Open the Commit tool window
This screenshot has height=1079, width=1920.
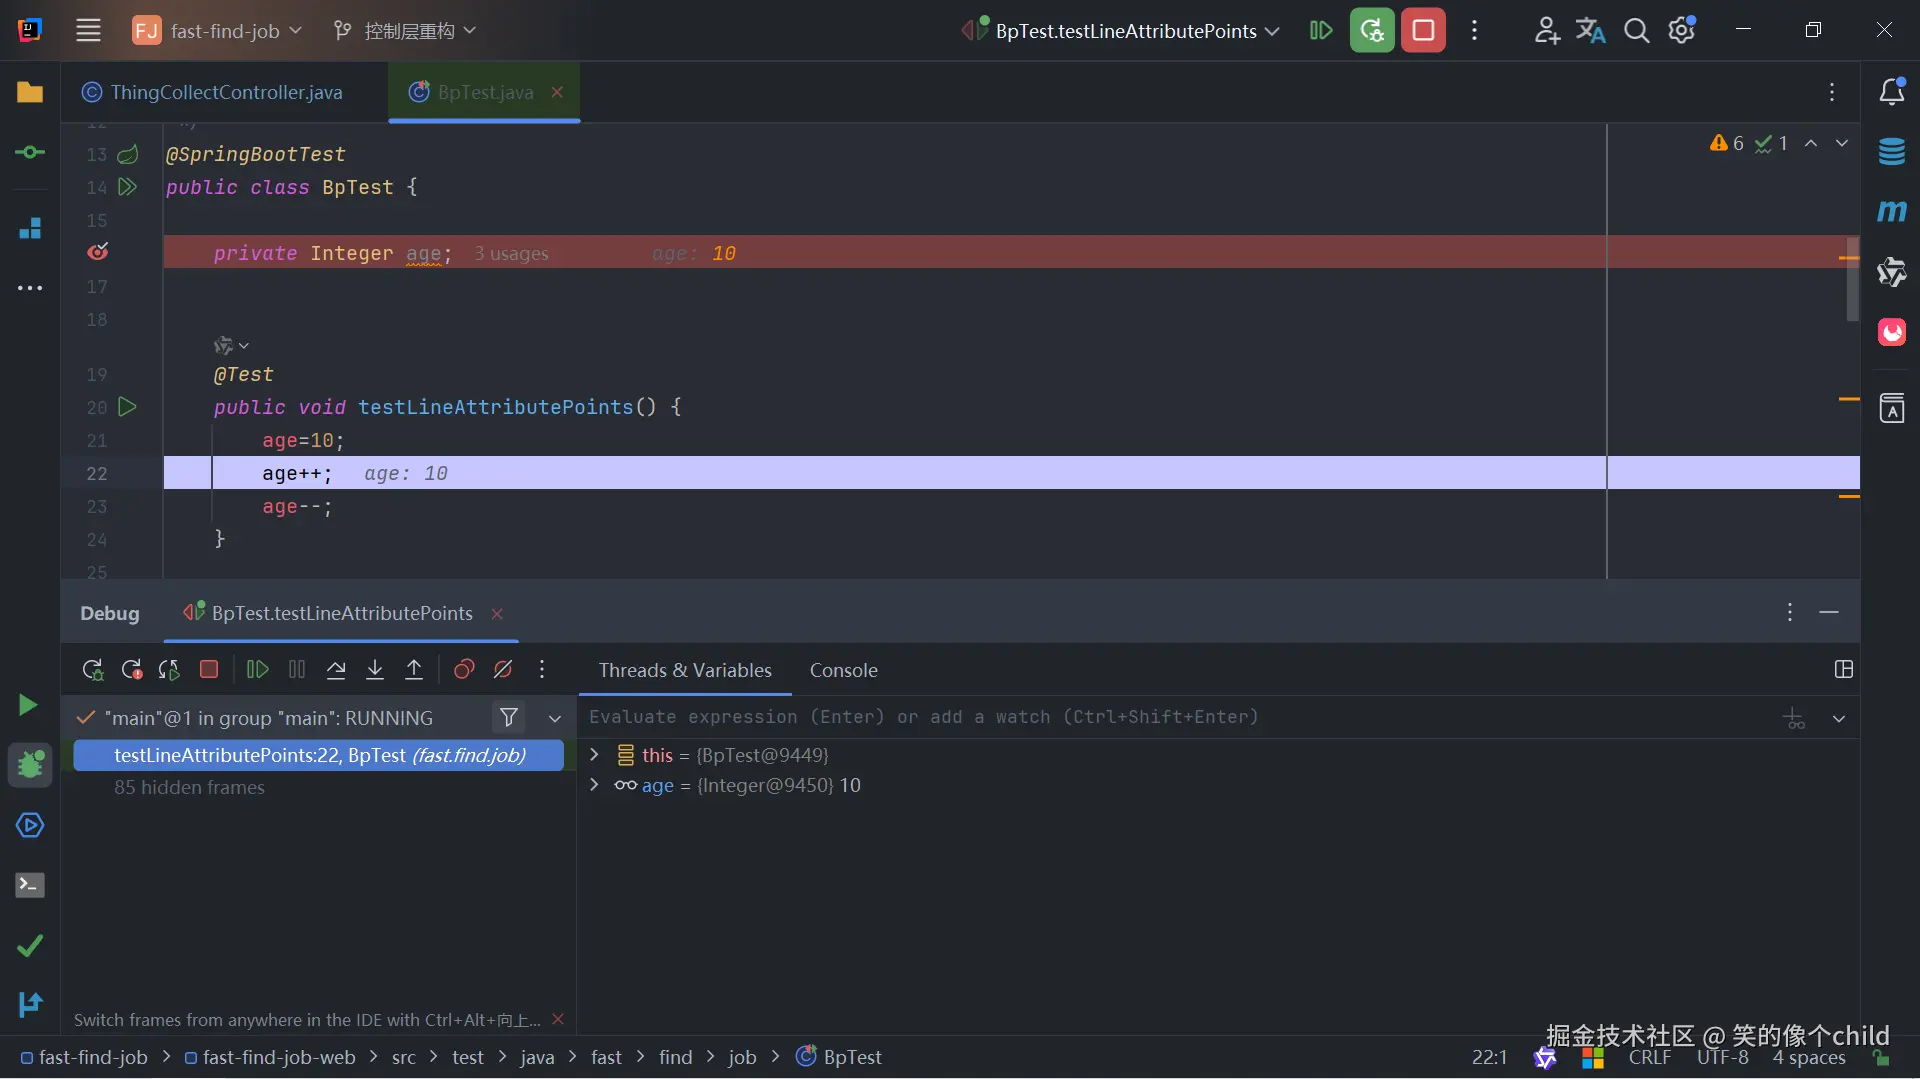pos(30,152)
